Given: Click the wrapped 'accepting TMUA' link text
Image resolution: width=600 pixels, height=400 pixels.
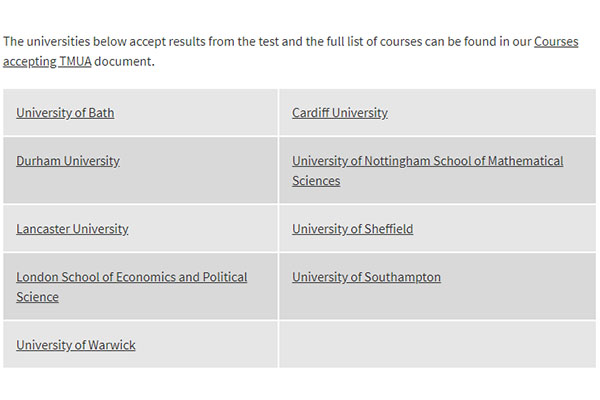Looking at the screenshot, I should click(47, 61).
